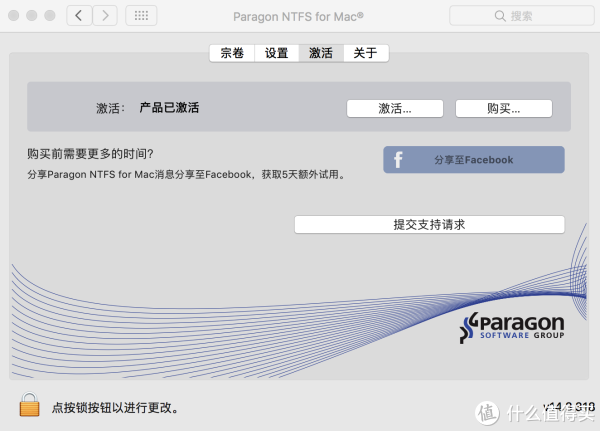Click 提交支持请求 button

pyautogui.click(x=429, y=224)
